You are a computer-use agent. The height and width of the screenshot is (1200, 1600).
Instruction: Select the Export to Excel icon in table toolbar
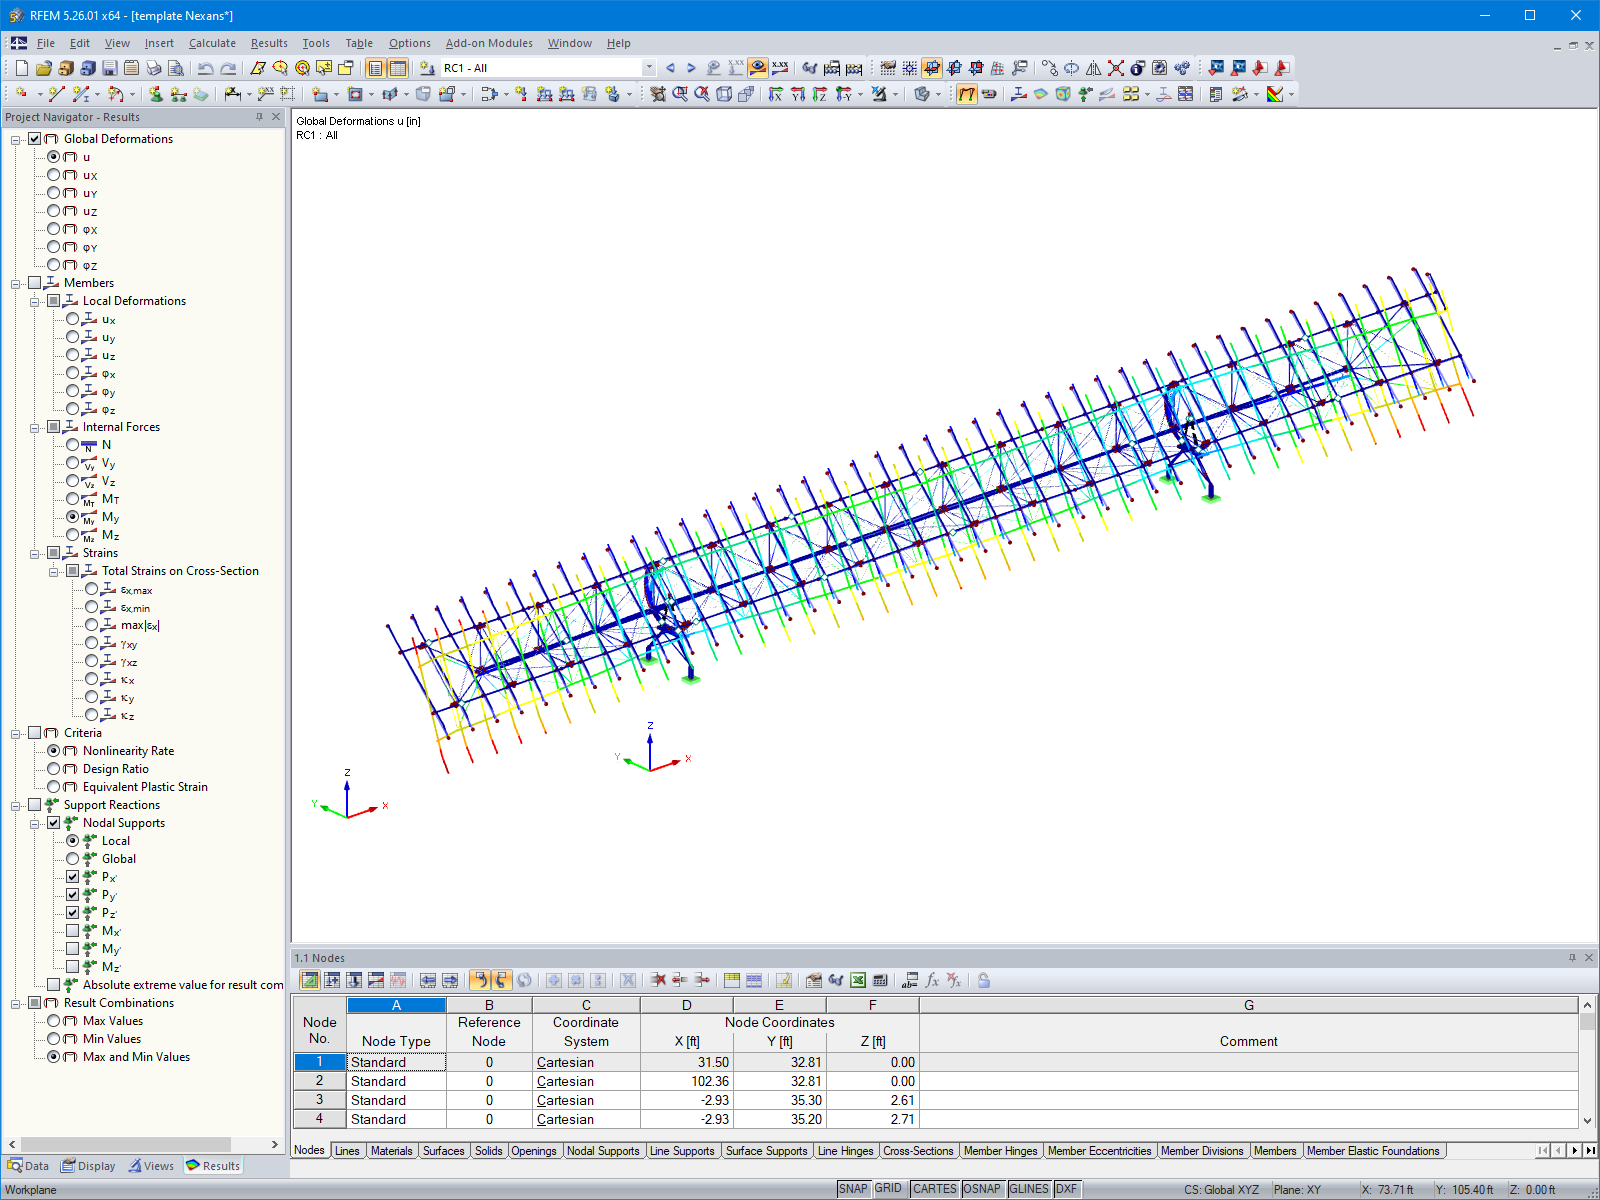coord(858,981)
